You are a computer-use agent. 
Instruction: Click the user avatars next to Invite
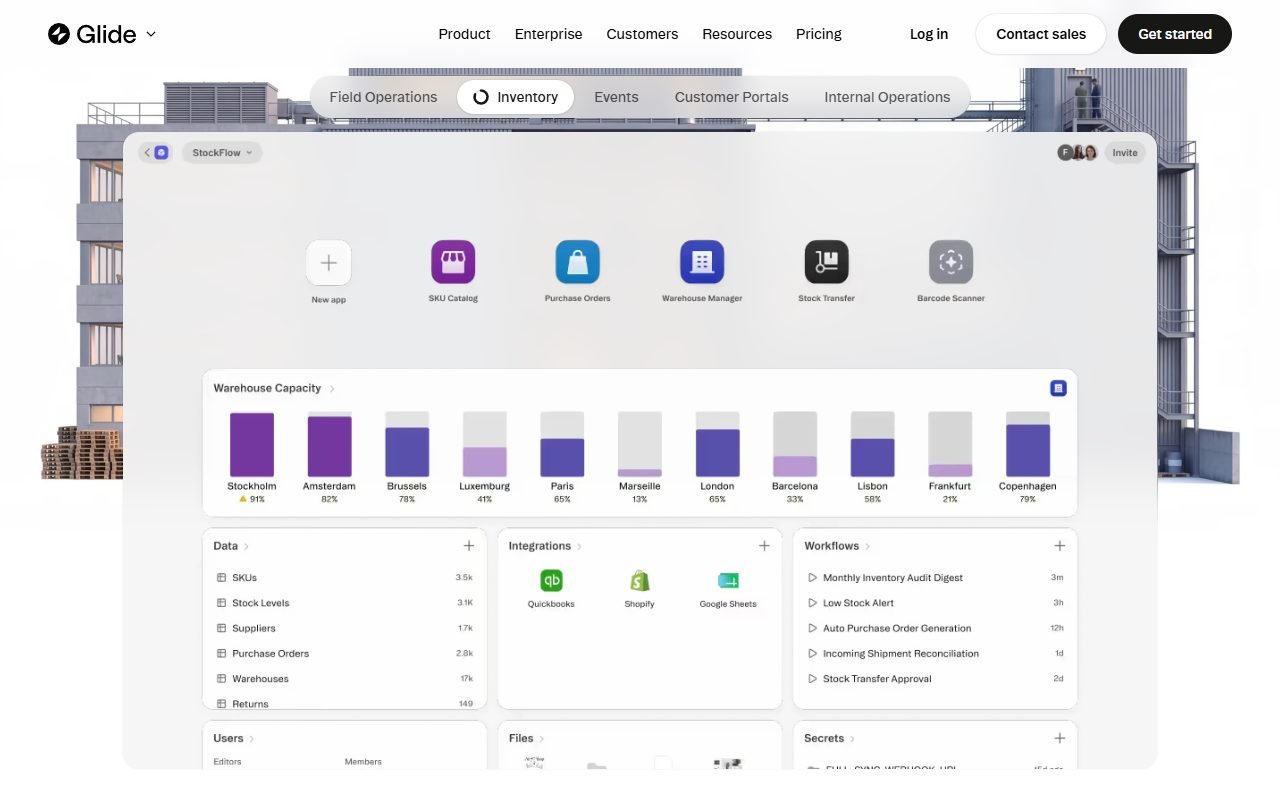tap(1078, 152)
